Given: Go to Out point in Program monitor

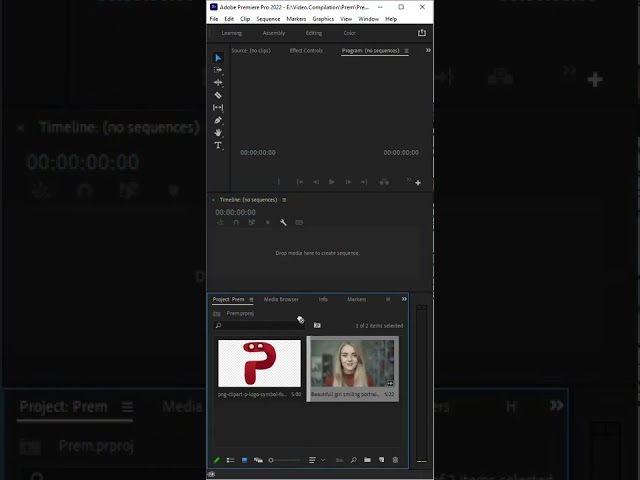Looking at the screenshot, I should point(364,182).
